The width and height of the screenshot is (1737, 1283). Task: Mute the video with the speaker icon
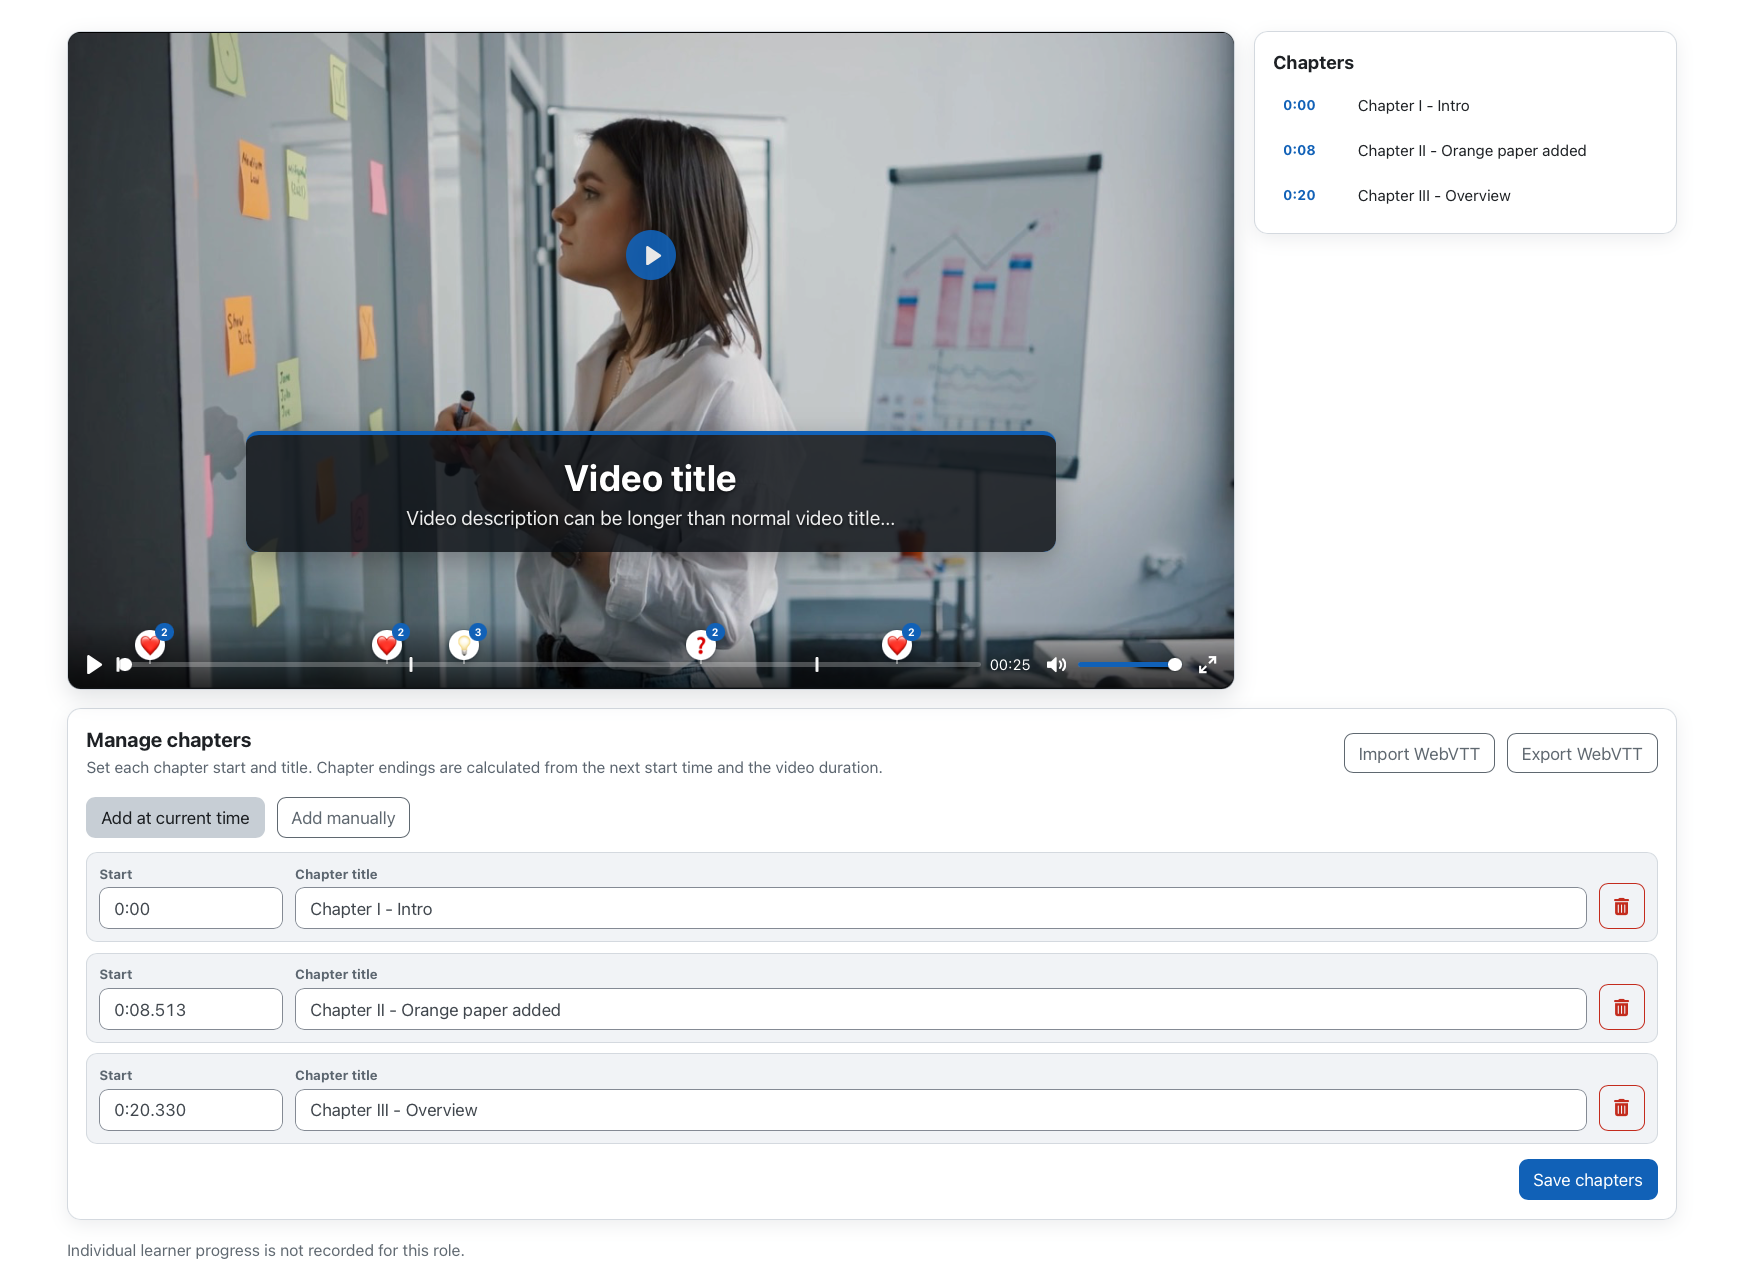click(x=1056, y=664)
